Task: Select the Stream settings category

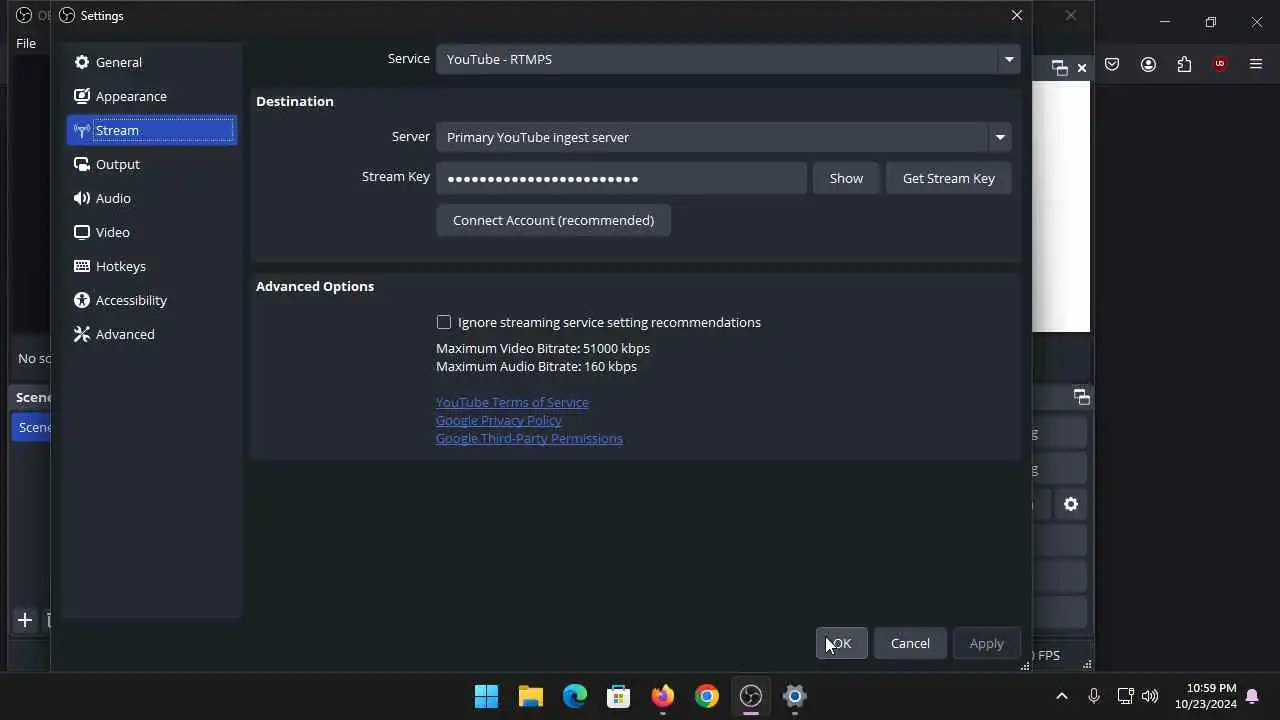Action: pyautogui.click(x=152, y=130)
